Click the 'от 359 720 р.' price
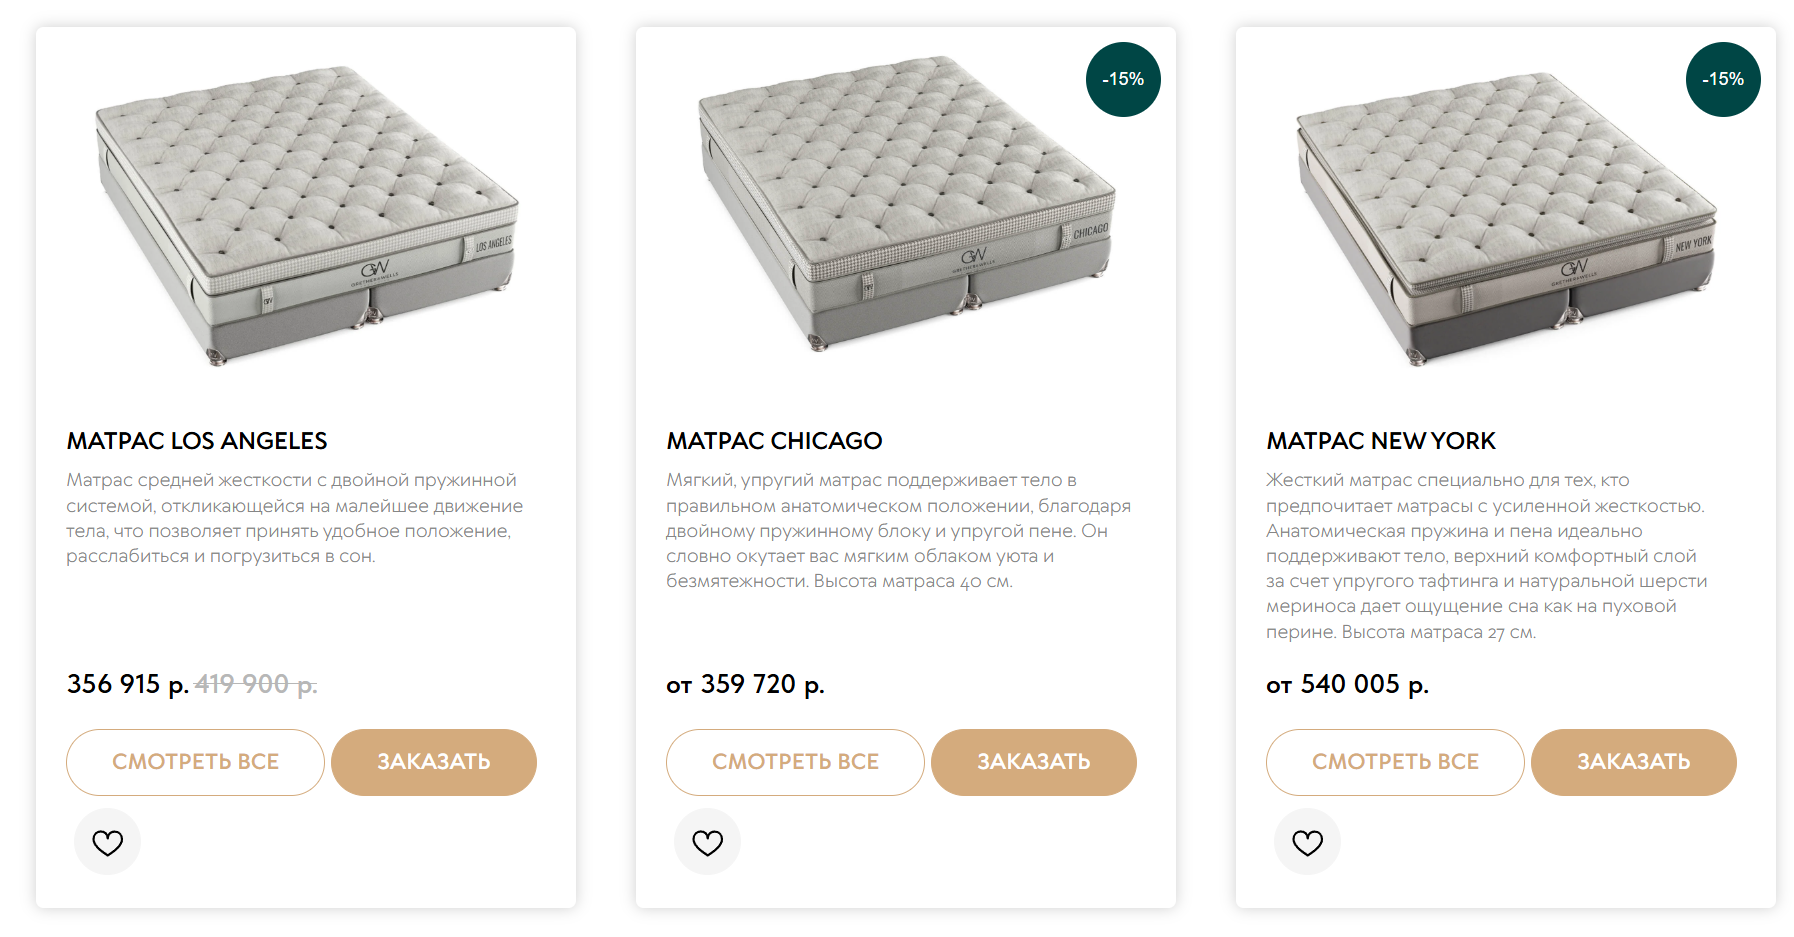The width and height of the screenshot is (1794, 937). (745, 684)
